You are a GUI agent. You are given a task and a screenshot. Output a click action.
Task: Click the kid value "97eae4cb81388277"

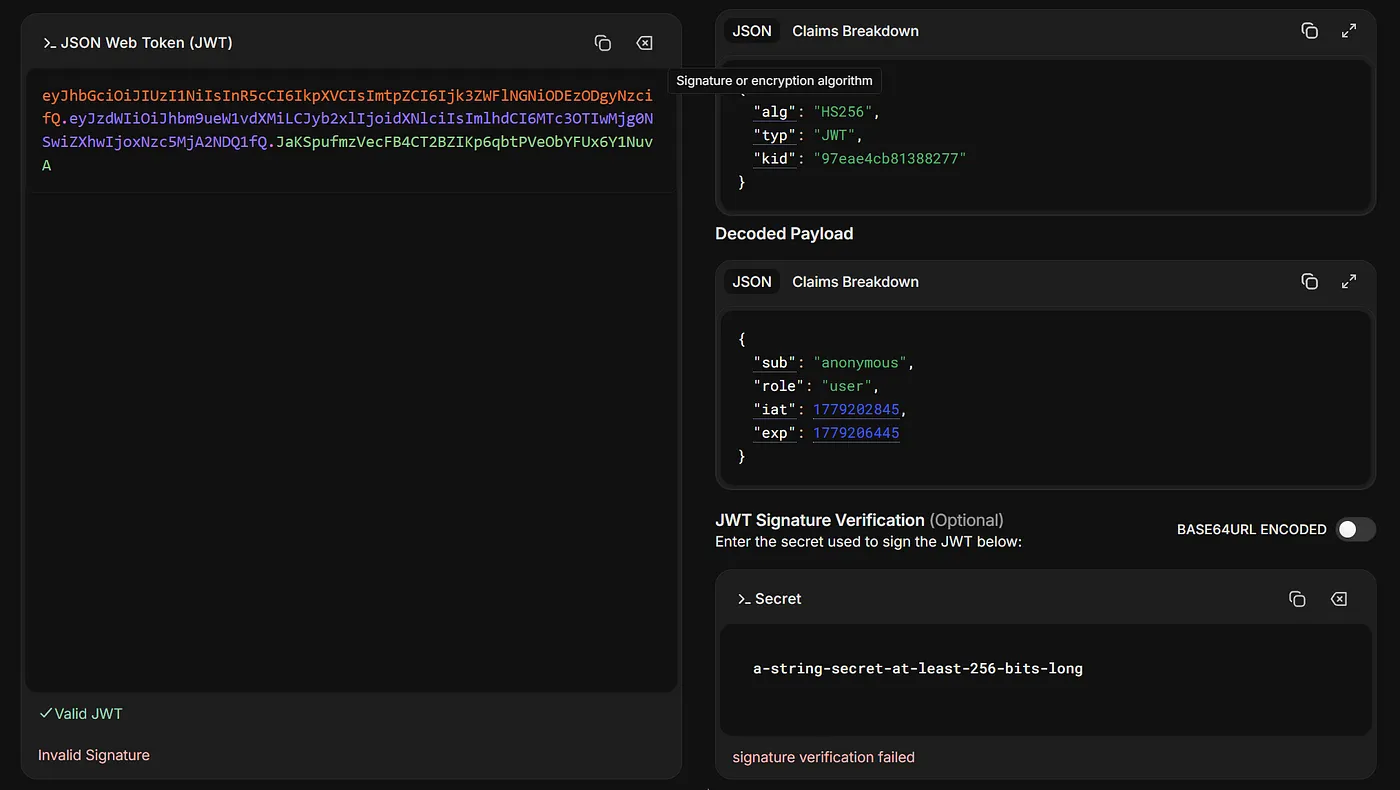point(890,159)
